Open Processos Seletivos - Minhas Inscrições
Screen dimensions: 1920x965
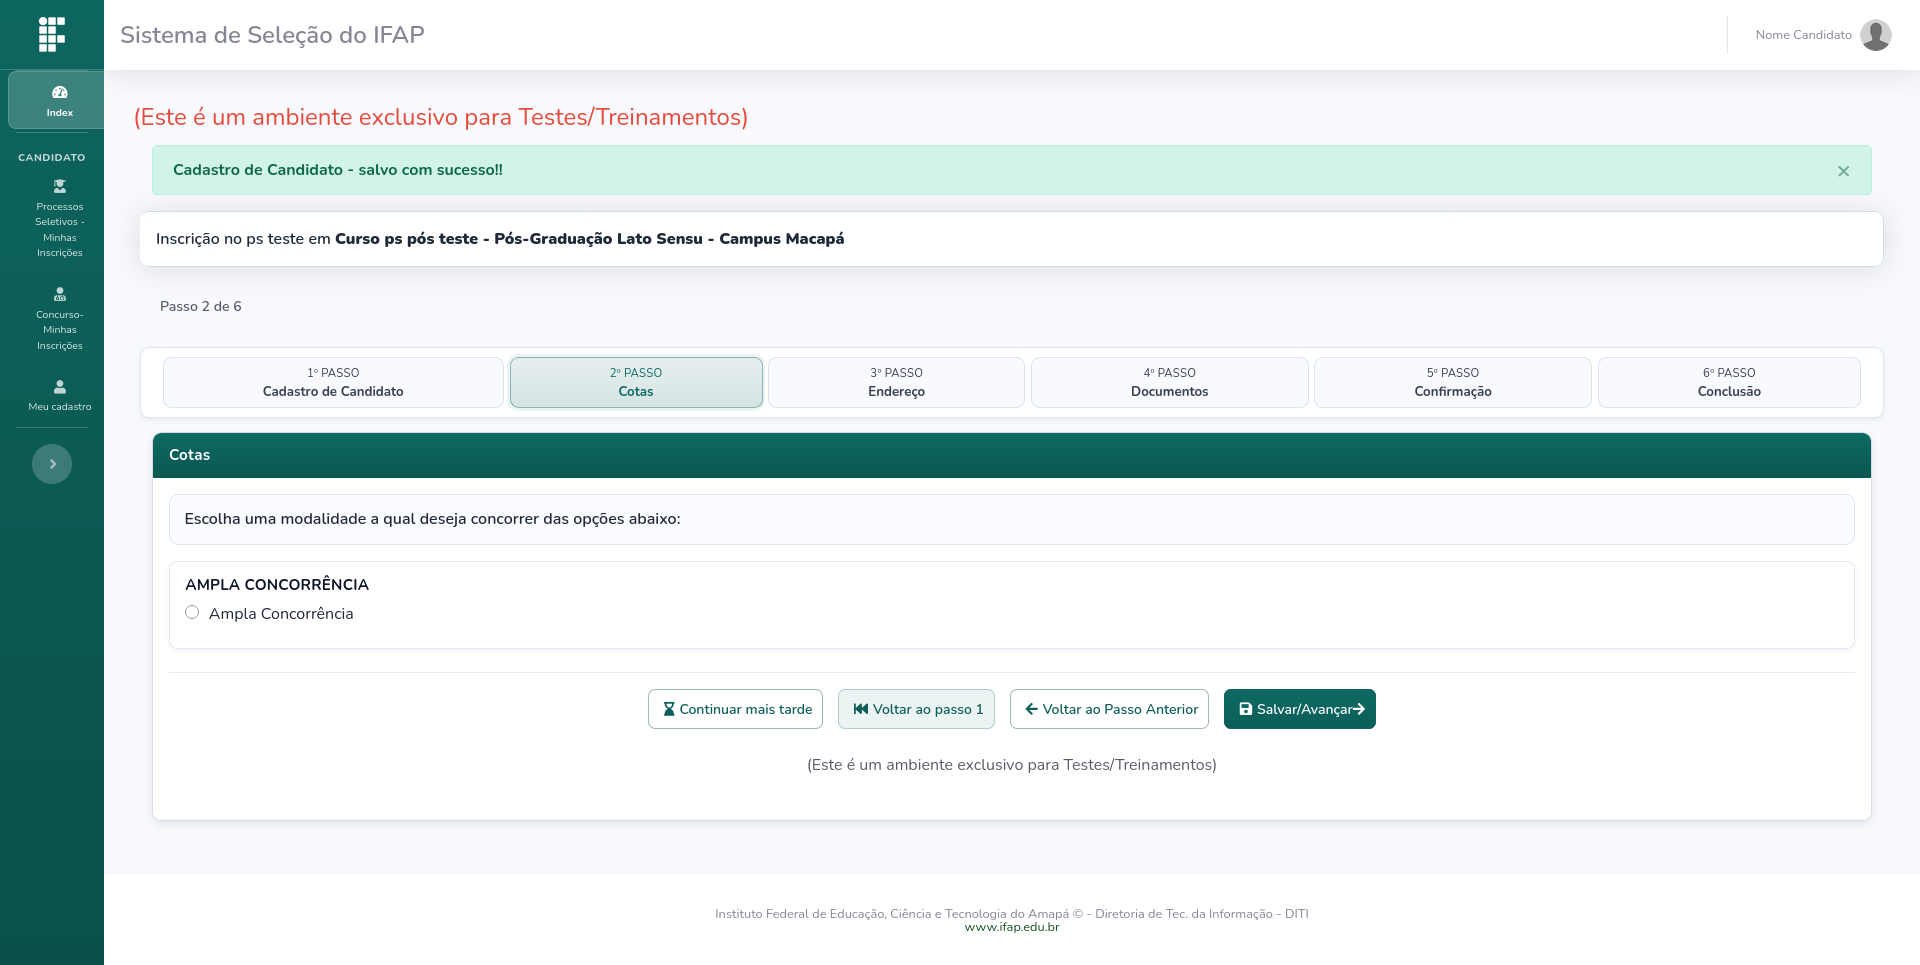(x=60, y=218)
